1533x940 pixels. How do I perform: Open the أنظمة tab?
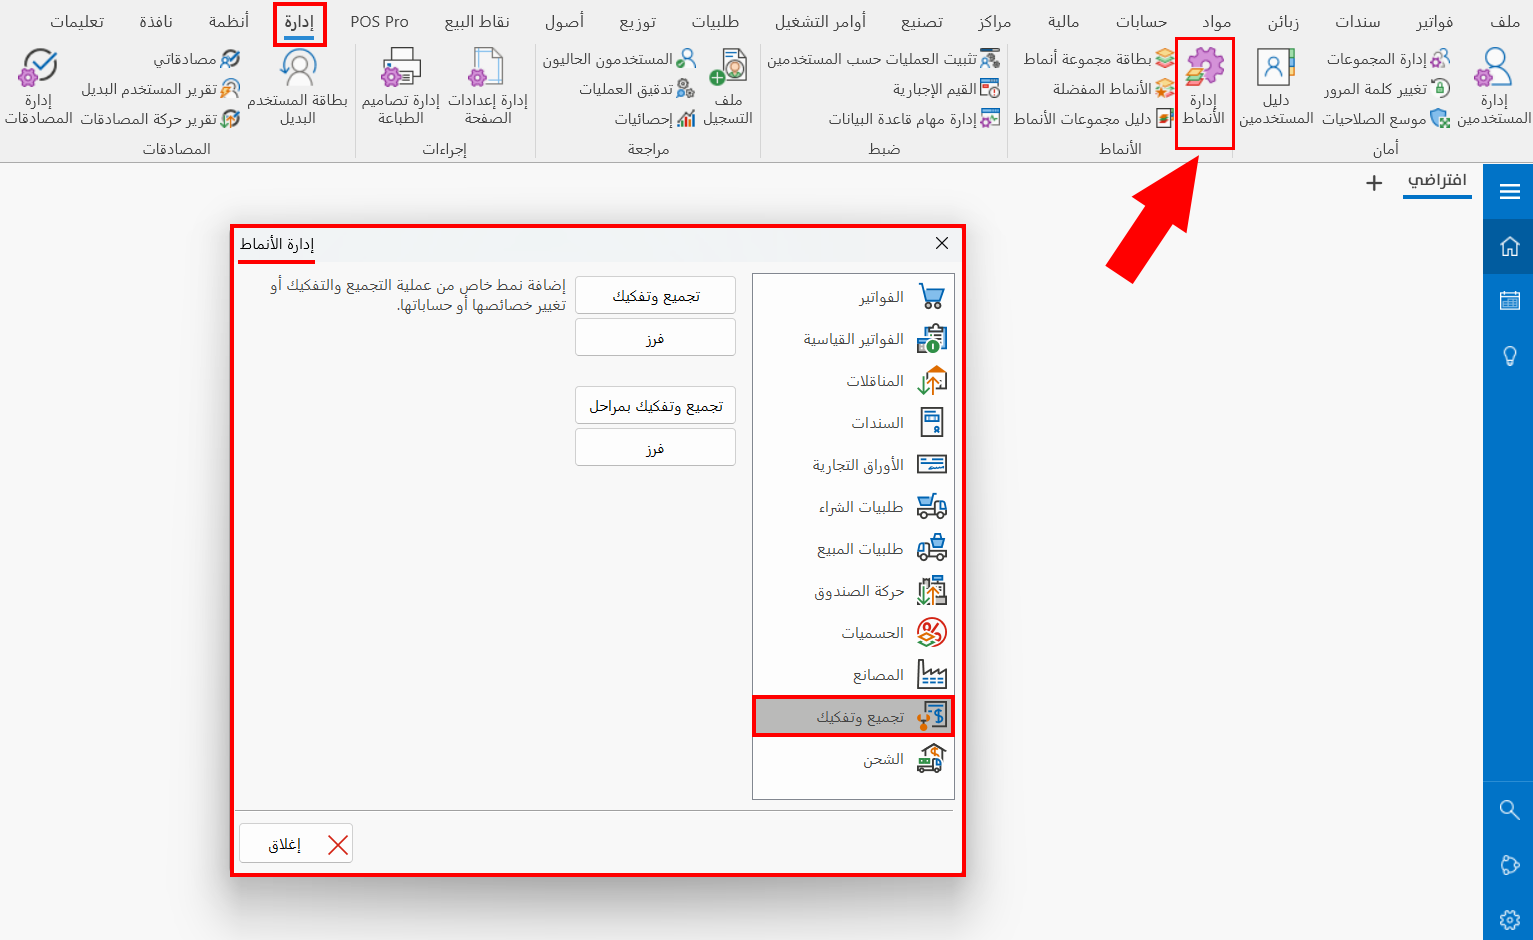[x=229, y=22]
